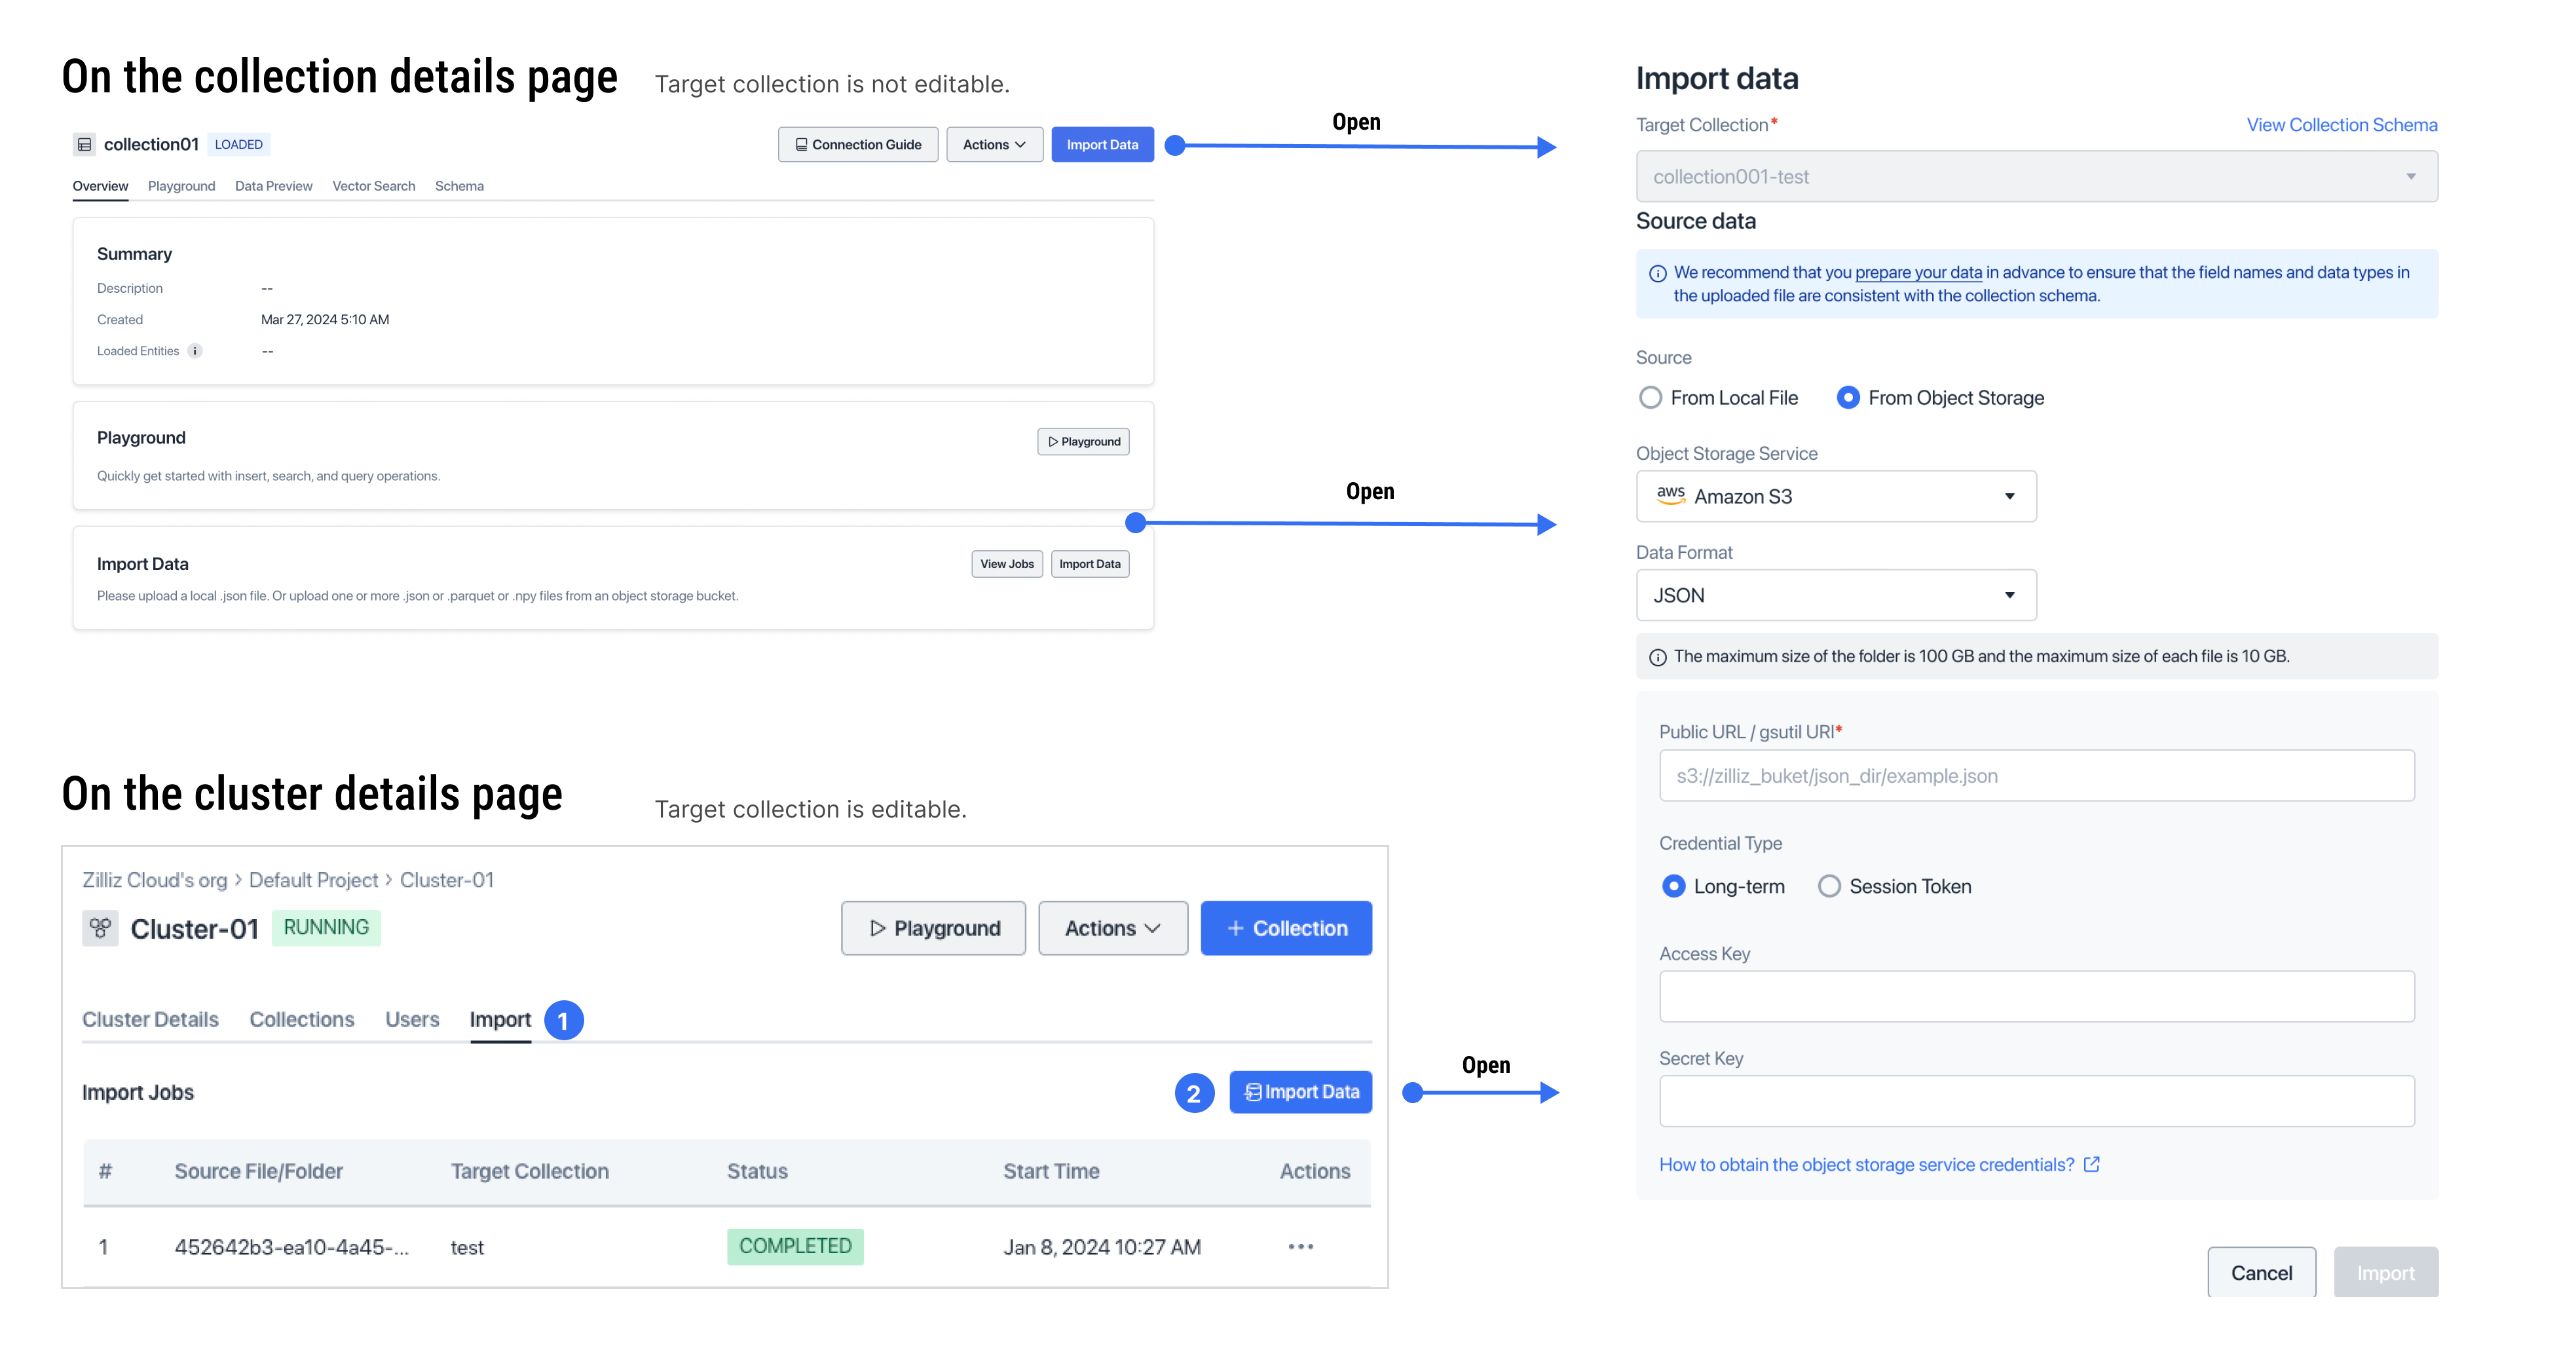Viewport: 2576px width, 1354px height.
Task: Expand the Object Storage Service dropdown
Action: click(1837, 496)
